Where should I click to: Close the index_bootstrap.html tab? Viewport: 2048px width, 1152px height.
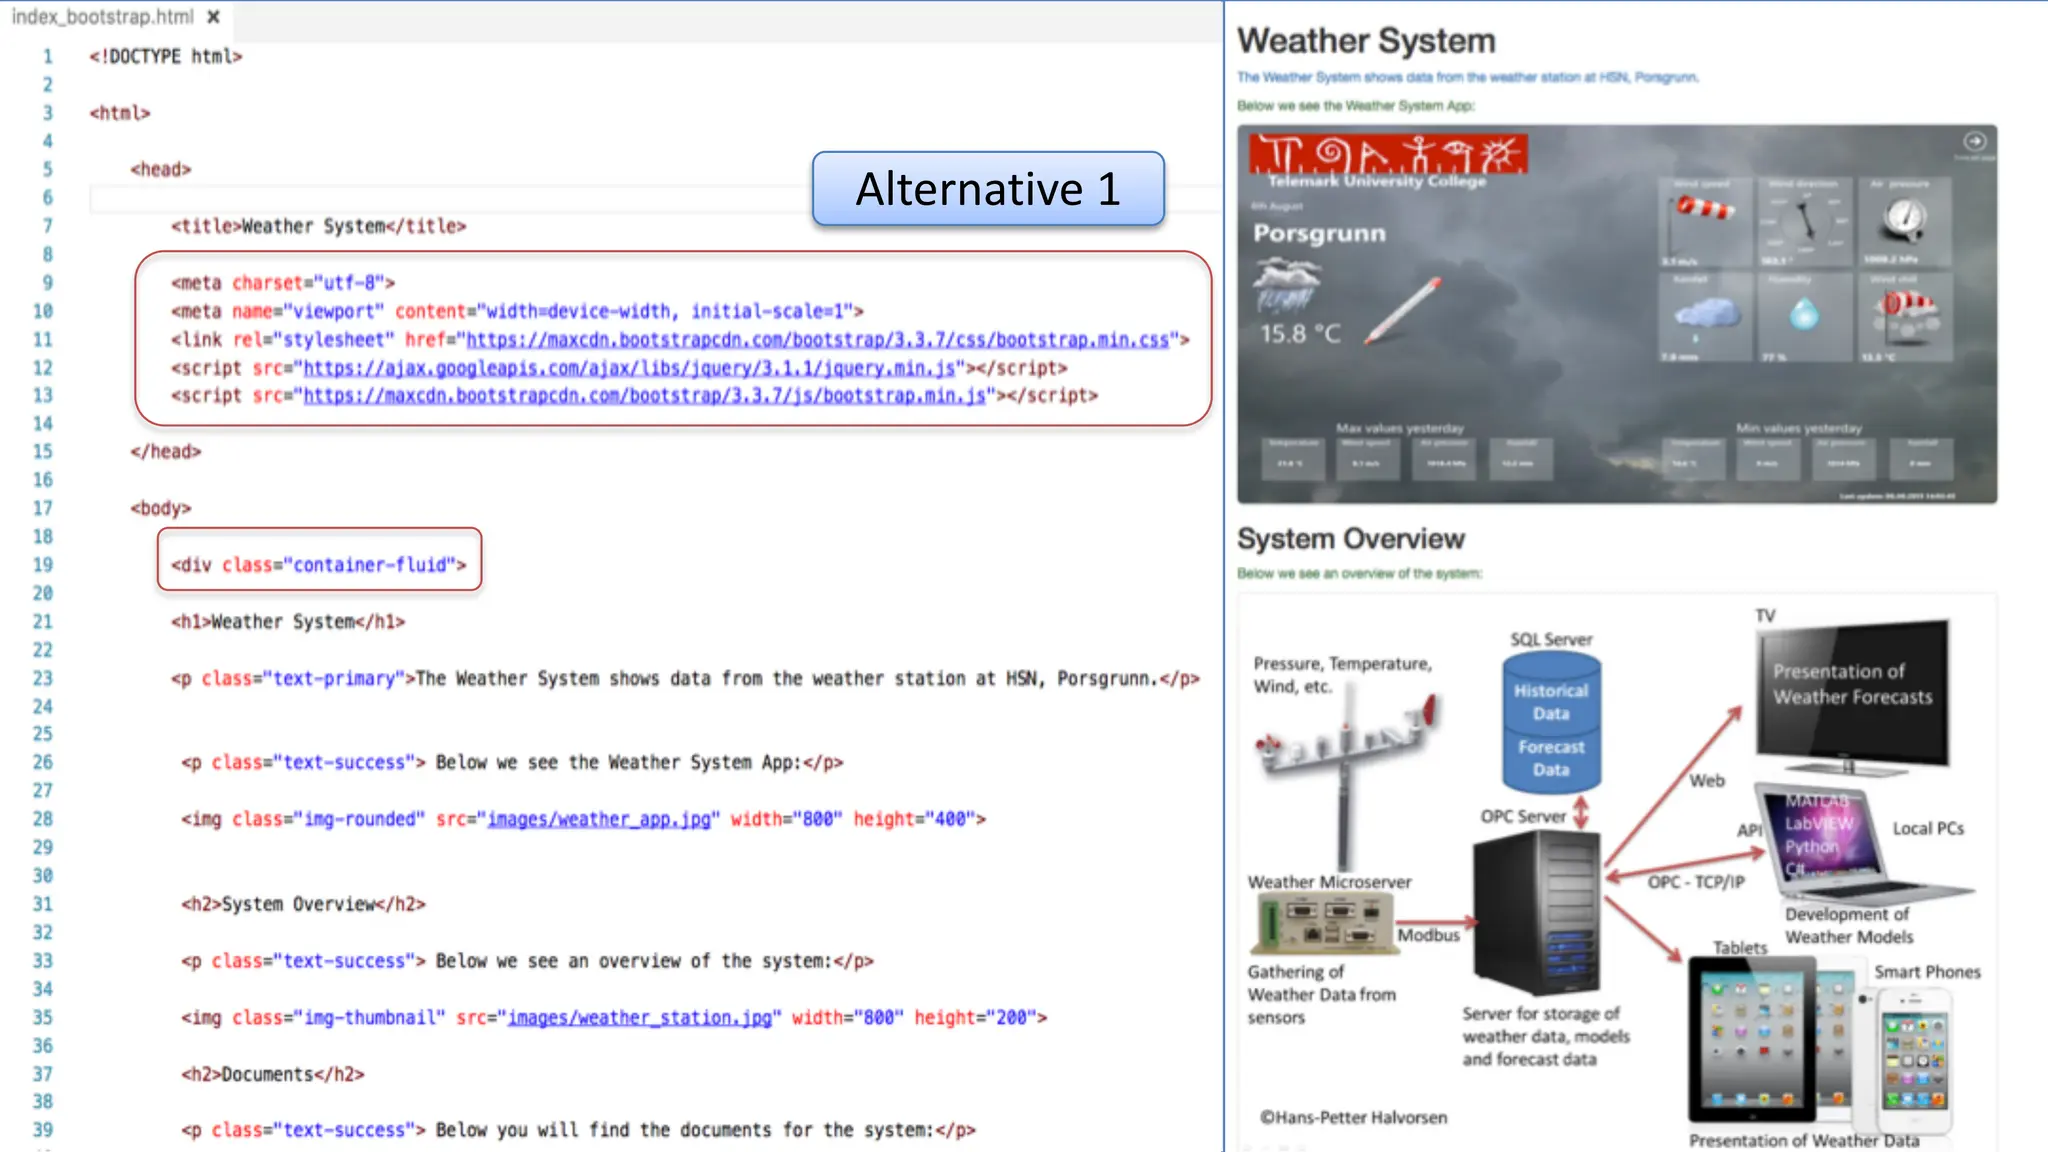coord(213,17)
